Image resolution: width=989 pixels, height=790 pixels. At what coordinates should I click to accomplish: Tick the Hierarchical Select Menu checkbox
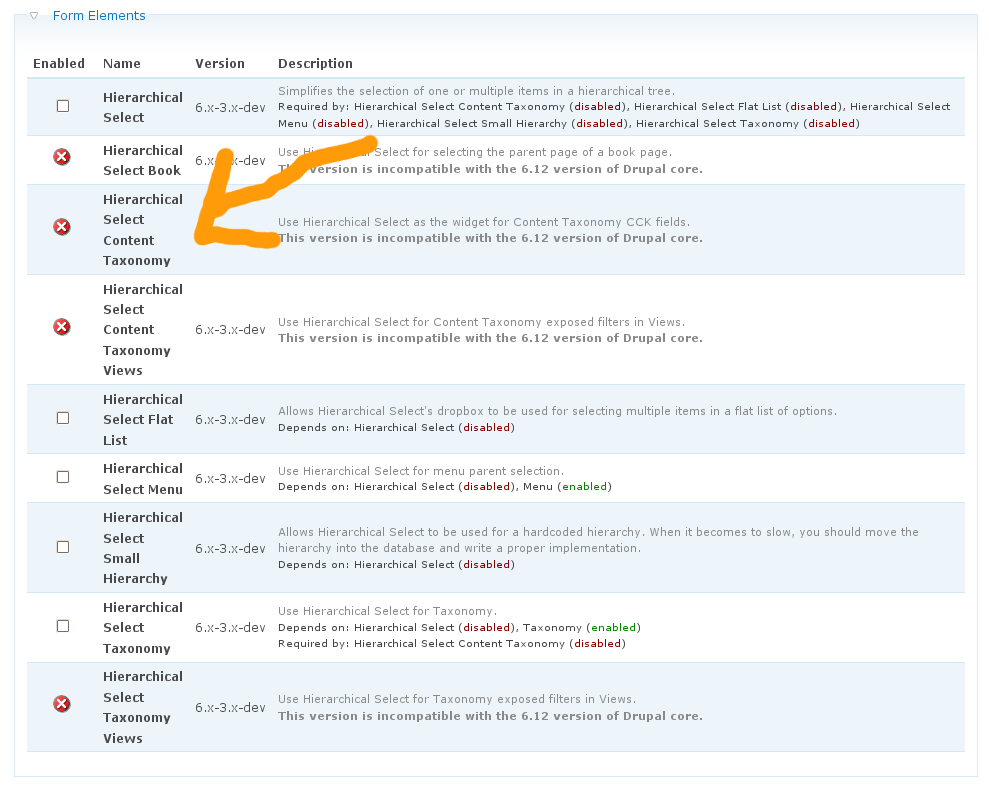[x=63, y=477]
